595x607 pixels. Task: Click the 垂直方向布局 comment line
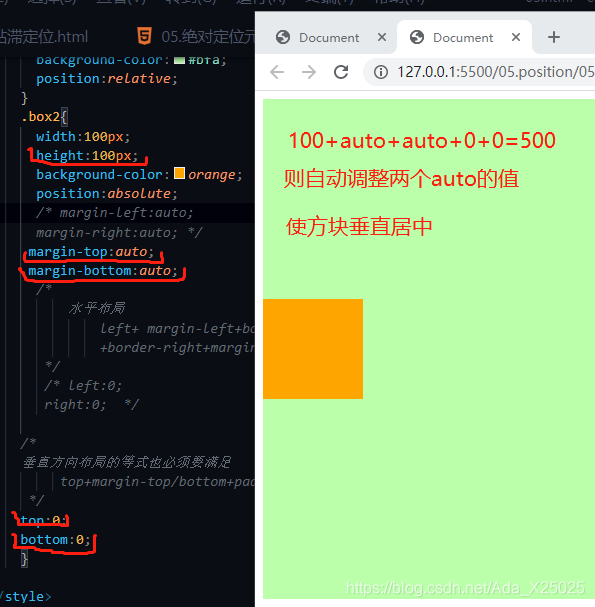point(127,462)
